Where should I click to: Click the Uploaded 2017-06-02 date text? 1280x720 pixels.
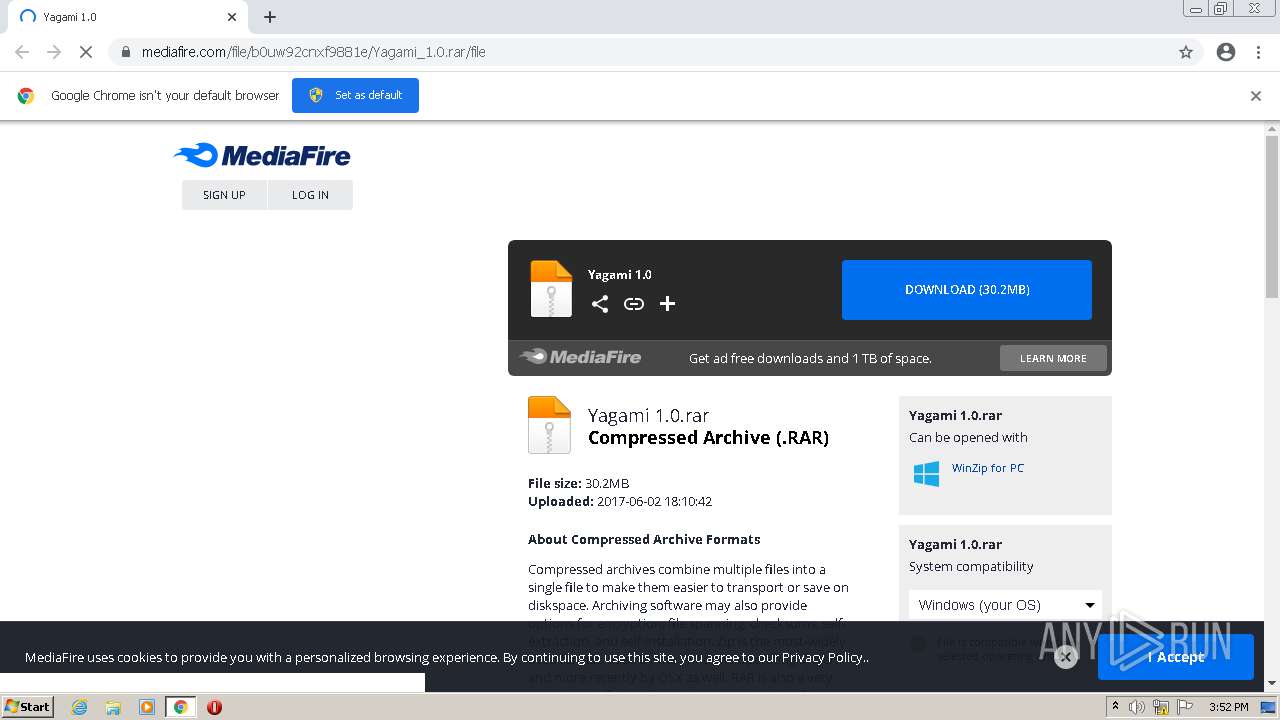point(620,501)
